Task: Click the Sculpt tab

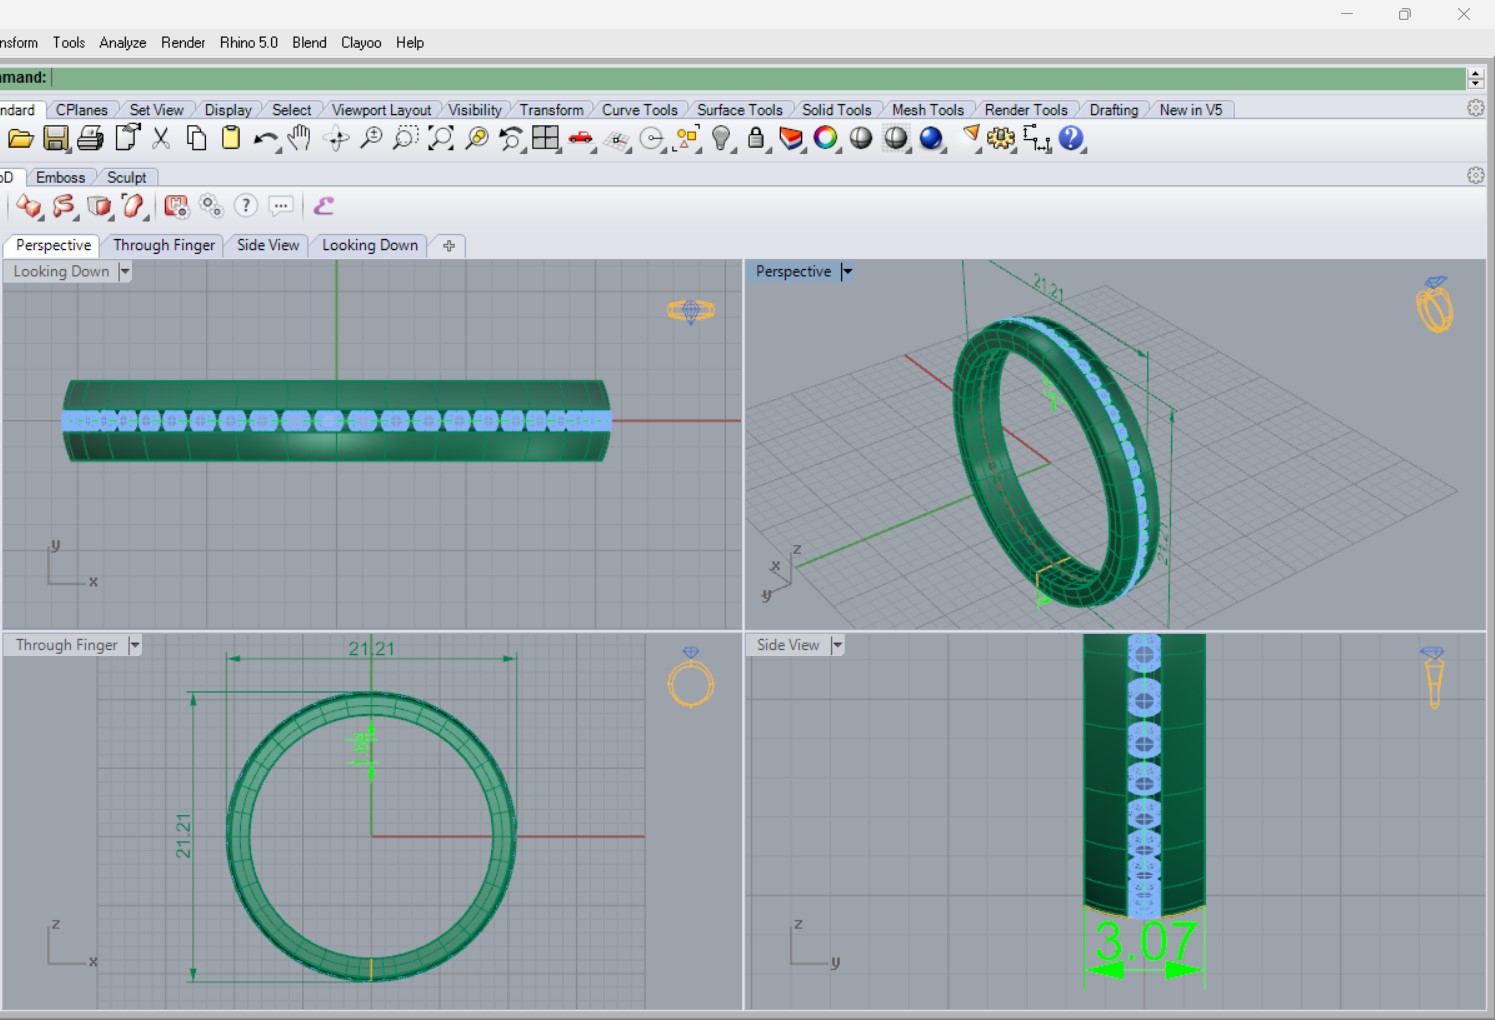Action: (x=127, y=177)
